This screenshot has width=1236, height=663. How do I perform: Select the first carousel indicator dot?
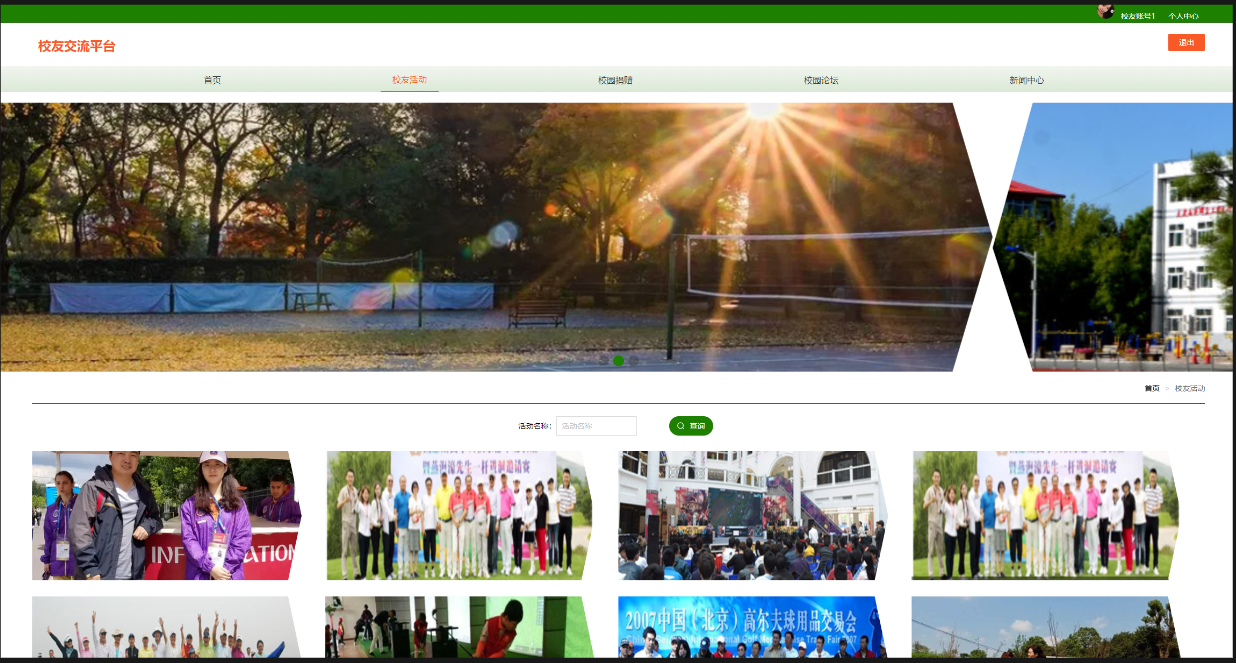[604, 361]
